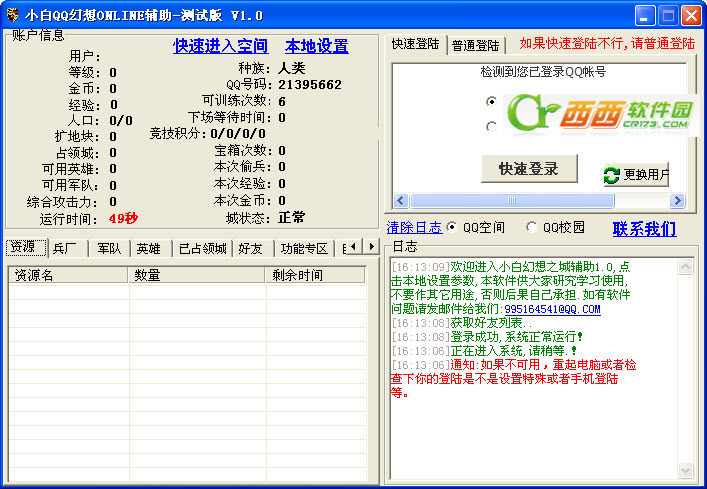
Task: Choose the QQ校园 radio option
Action: (532, 227)
